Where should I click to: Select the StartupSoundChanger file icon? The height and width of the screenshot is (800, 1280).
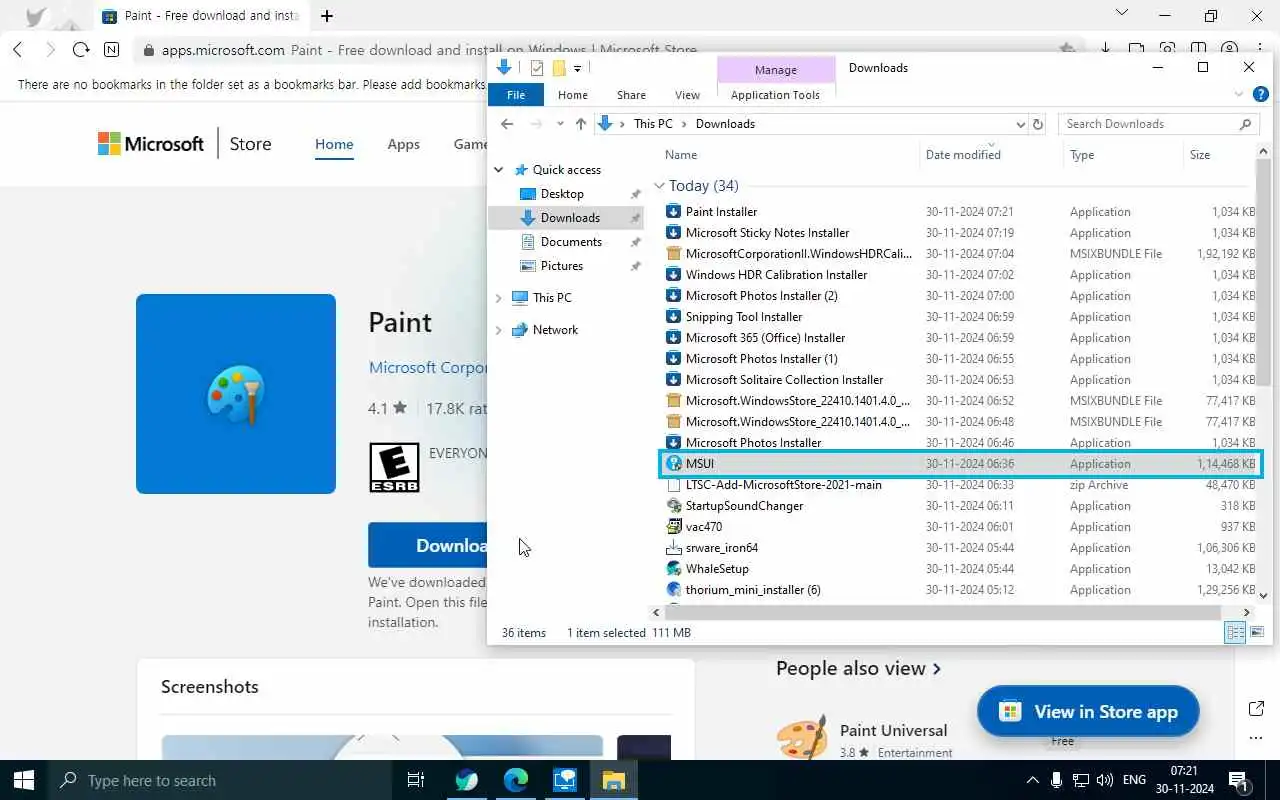point(674,506)
